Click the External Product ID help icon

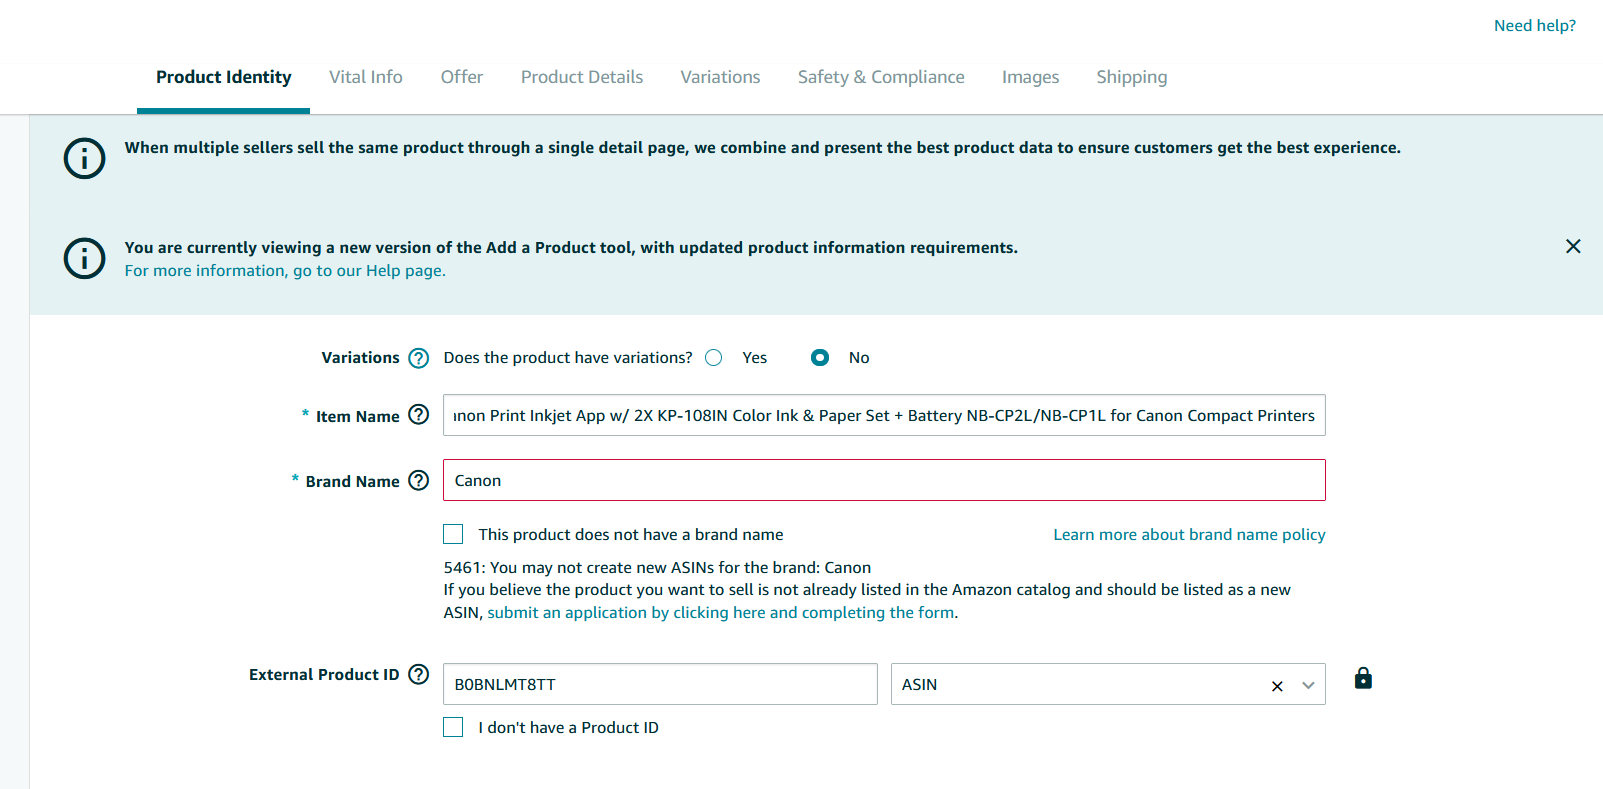(x=419, y=674)
